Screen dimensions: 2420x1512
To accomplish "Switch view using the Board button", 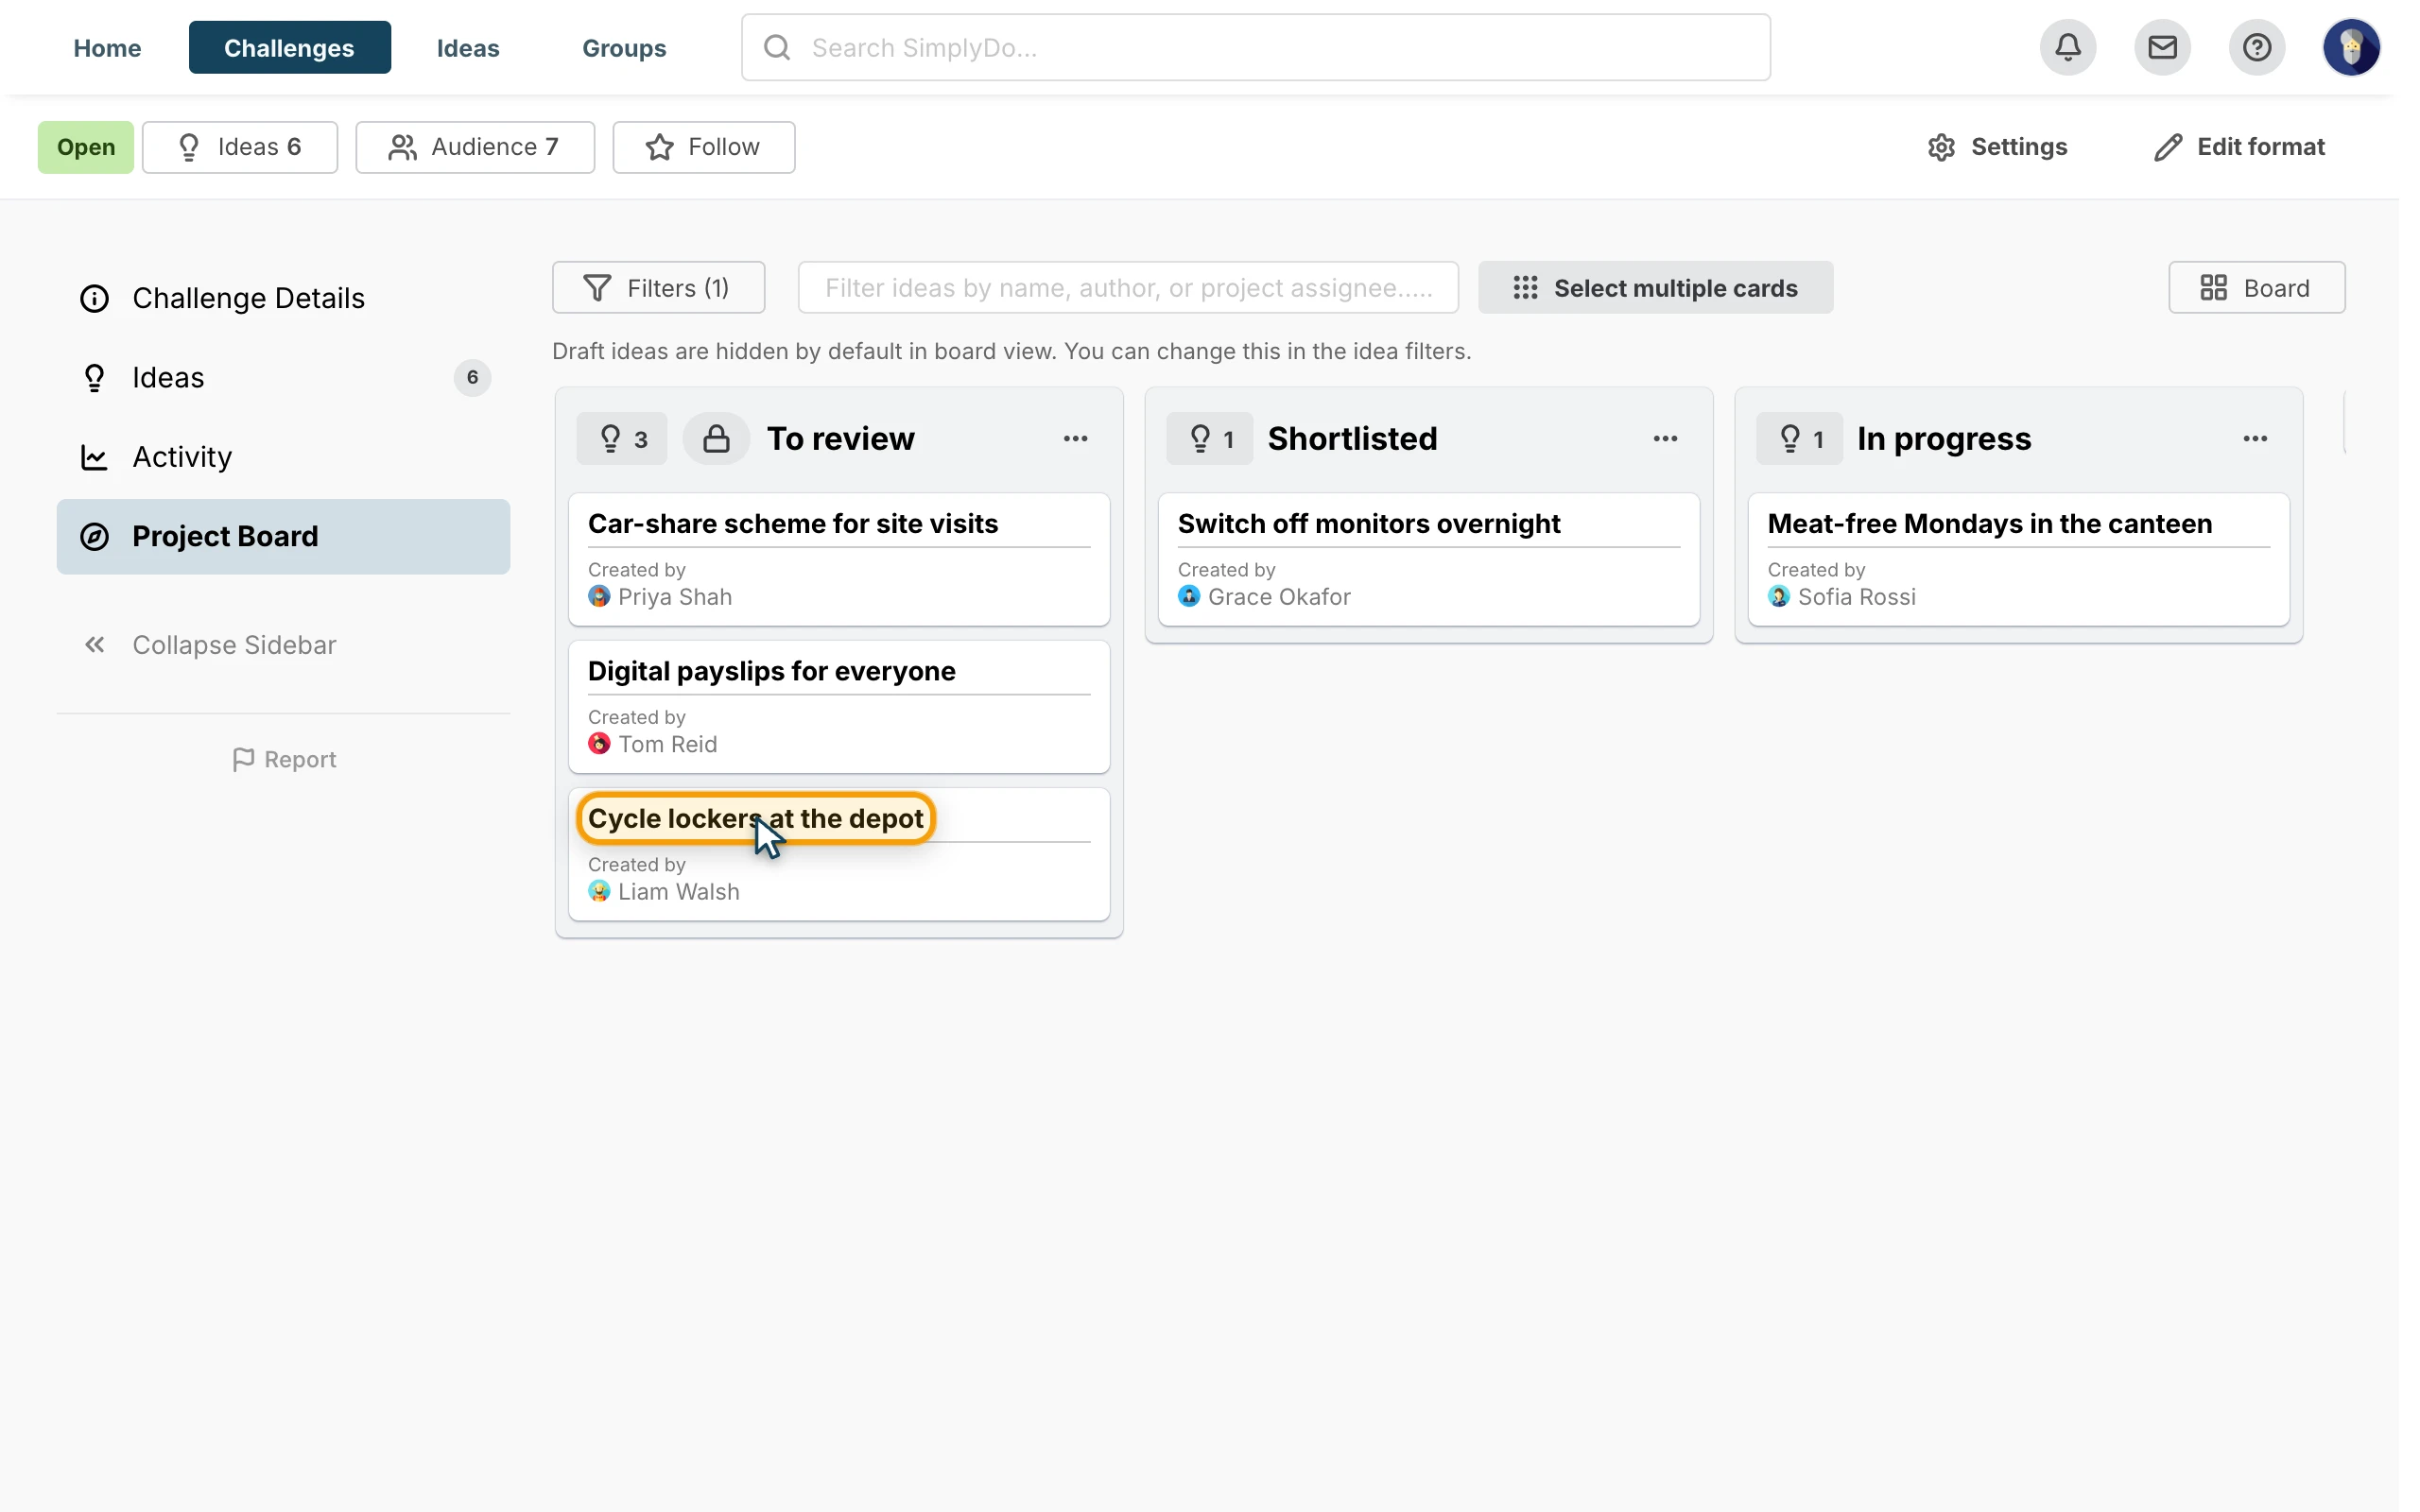I will [x=2256, y=288].
